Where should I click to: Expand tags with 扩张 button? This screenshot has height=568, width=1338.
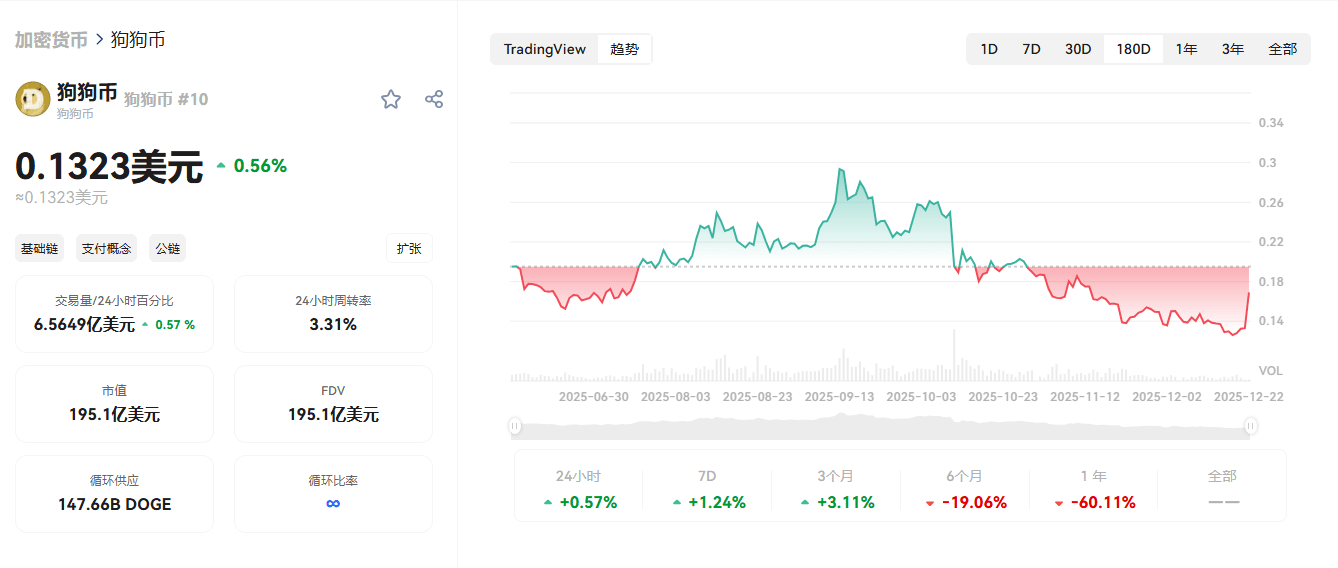tap(409, 249)
